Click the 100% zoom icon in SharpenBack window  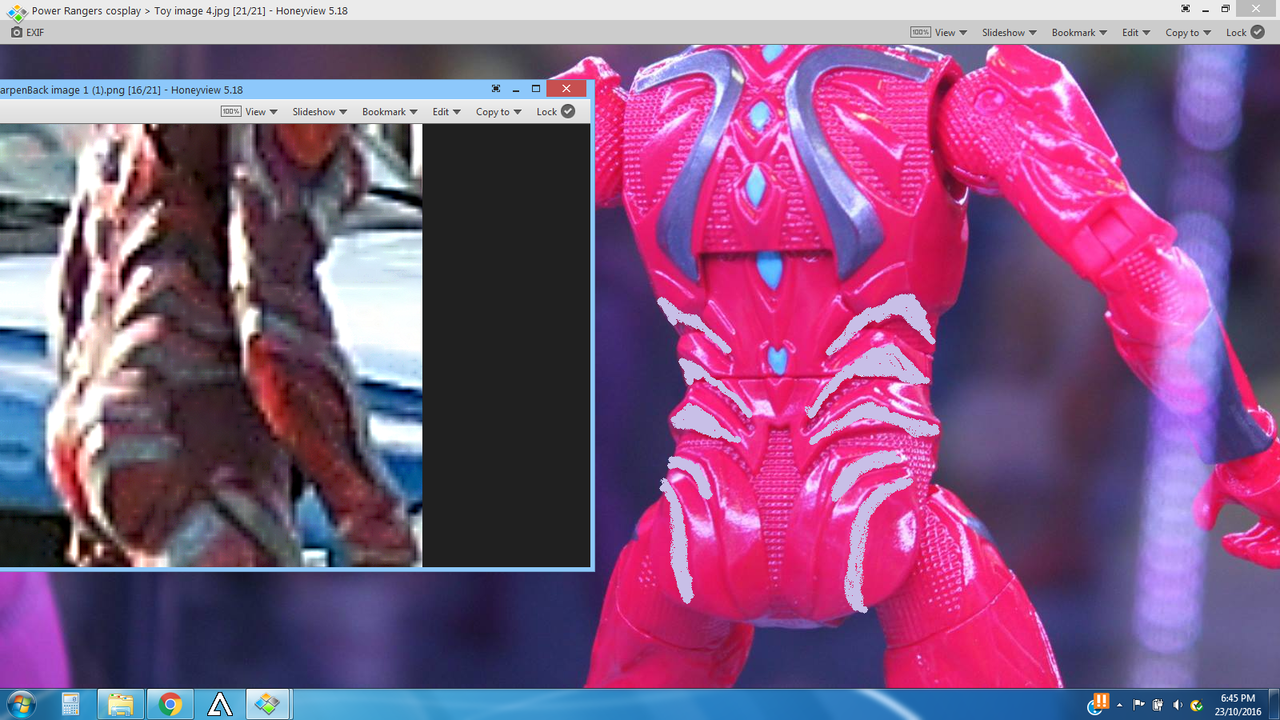pos(231,111)
